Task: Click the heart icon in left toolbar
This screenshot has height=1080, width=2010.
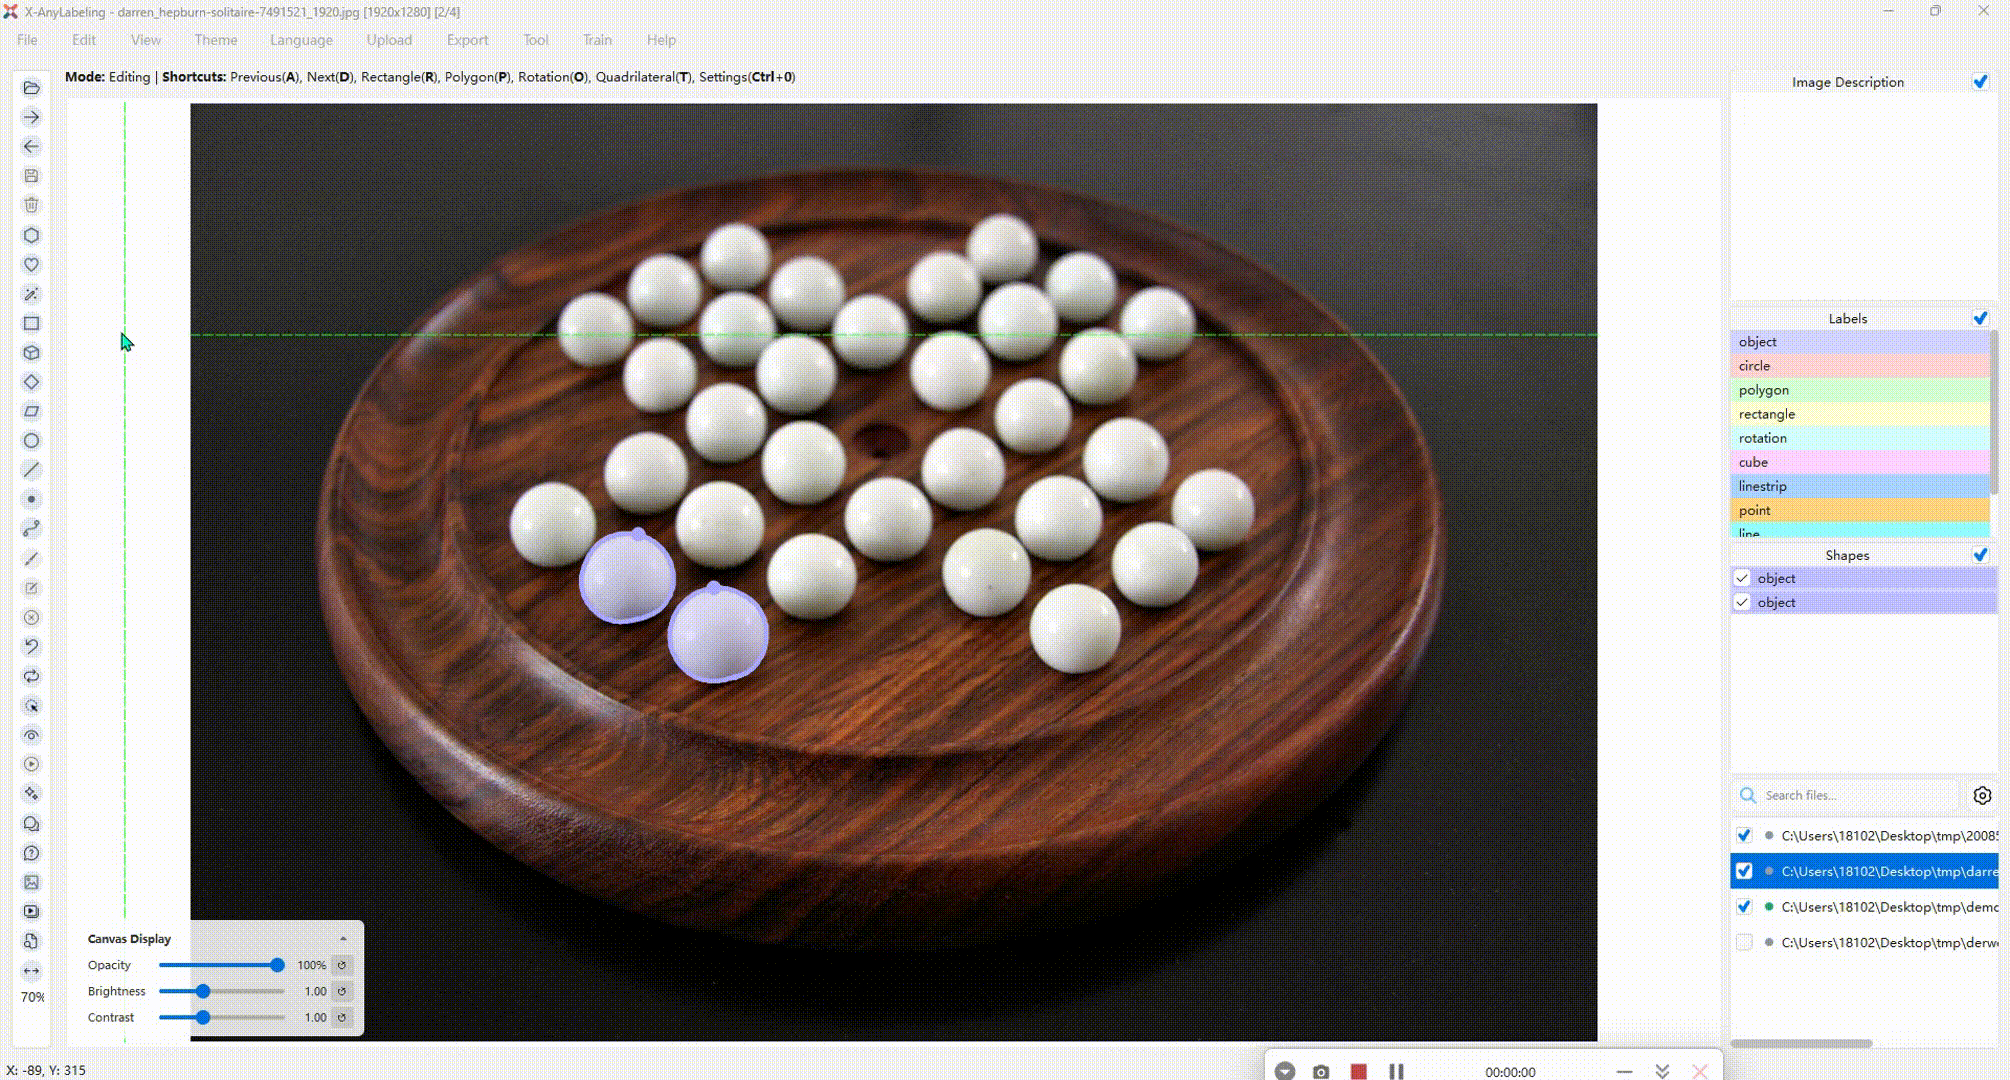Action: point(31,264)
